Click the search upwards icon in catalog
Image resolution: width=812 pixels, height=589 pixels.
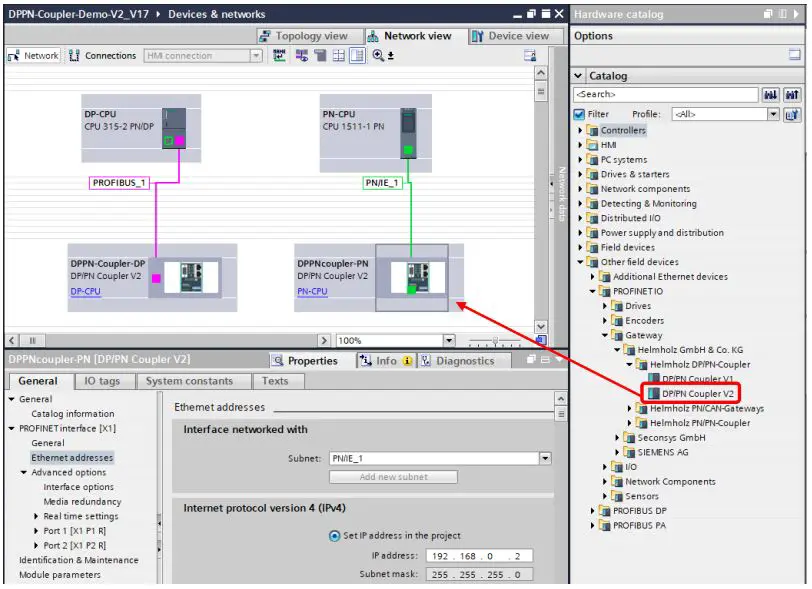coord(792,94)
